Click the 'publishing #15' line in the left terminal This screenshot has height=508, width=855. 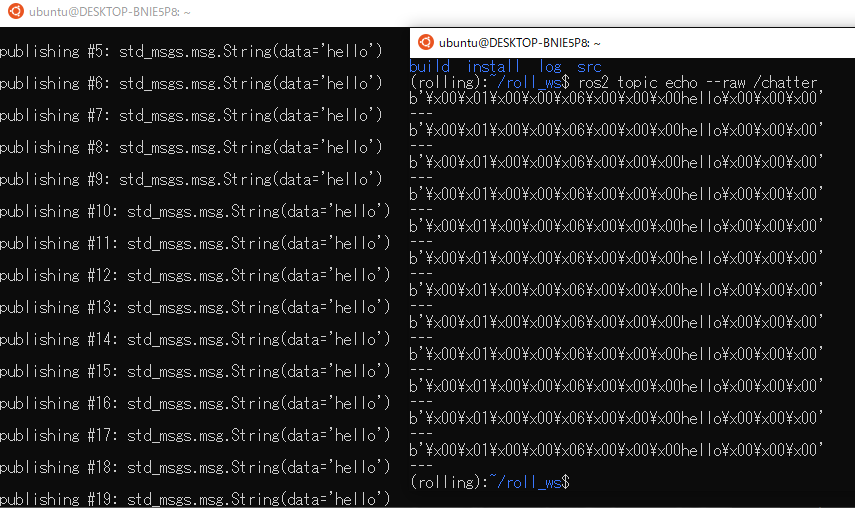click(x=195, y=372)
